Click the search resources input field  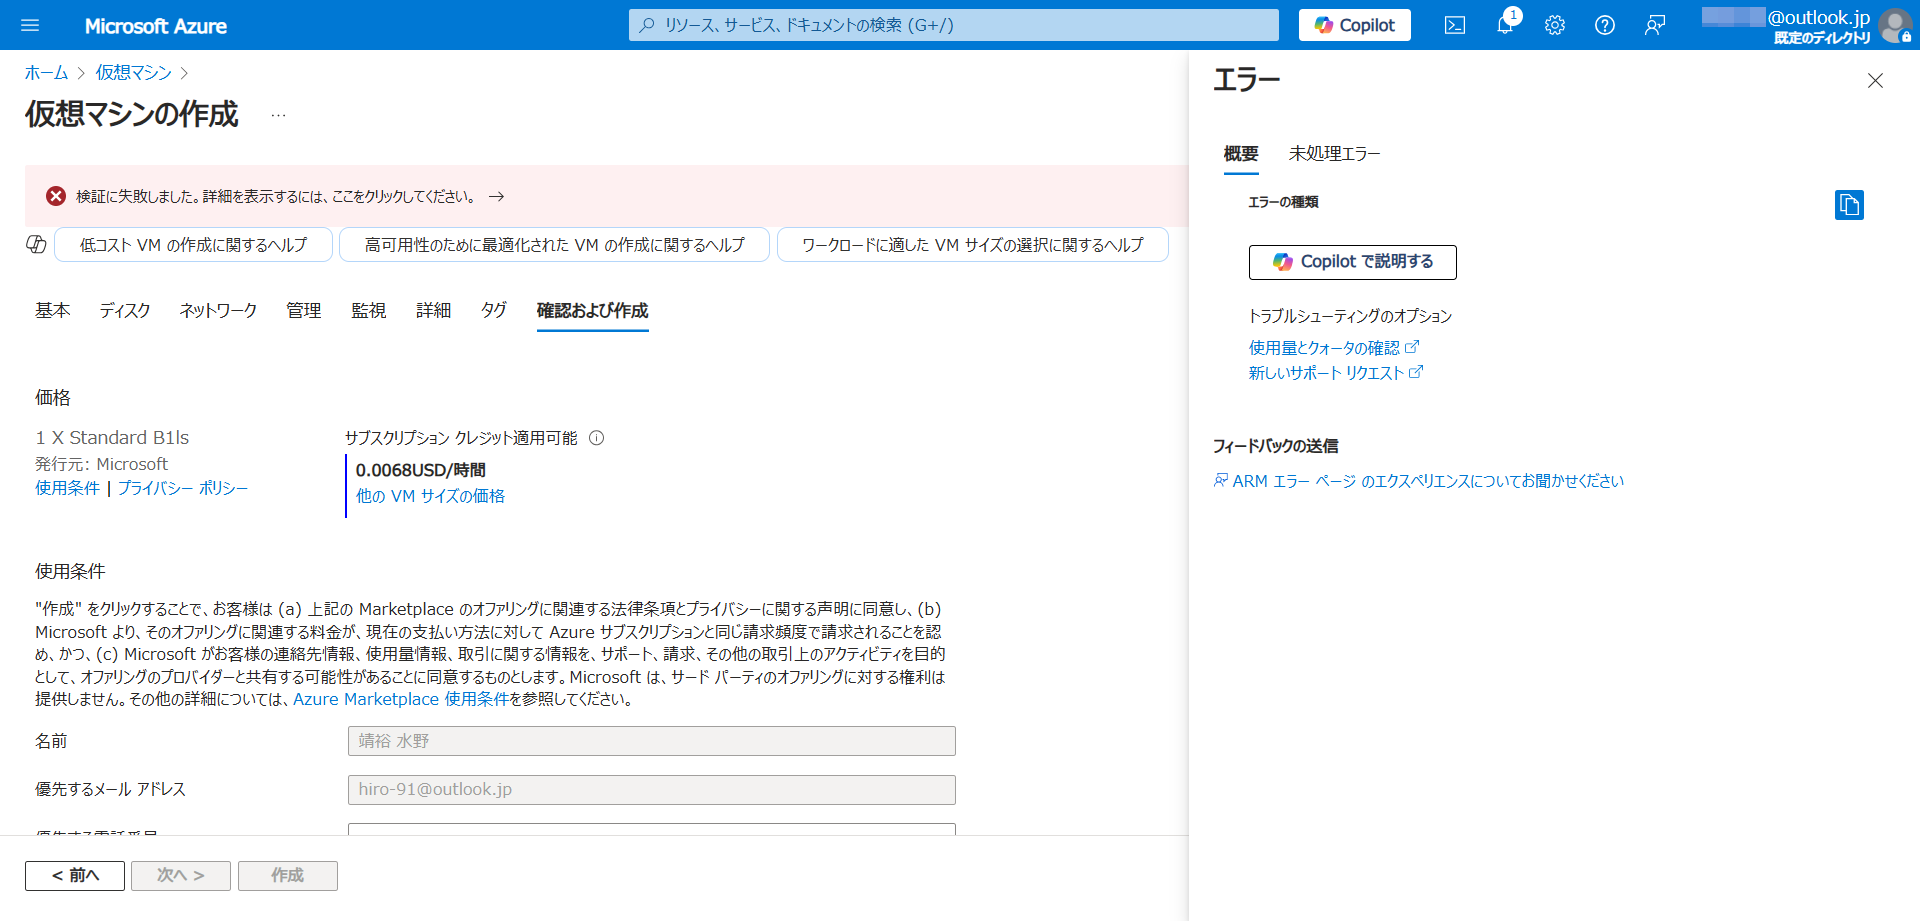[x=953, y=25]
